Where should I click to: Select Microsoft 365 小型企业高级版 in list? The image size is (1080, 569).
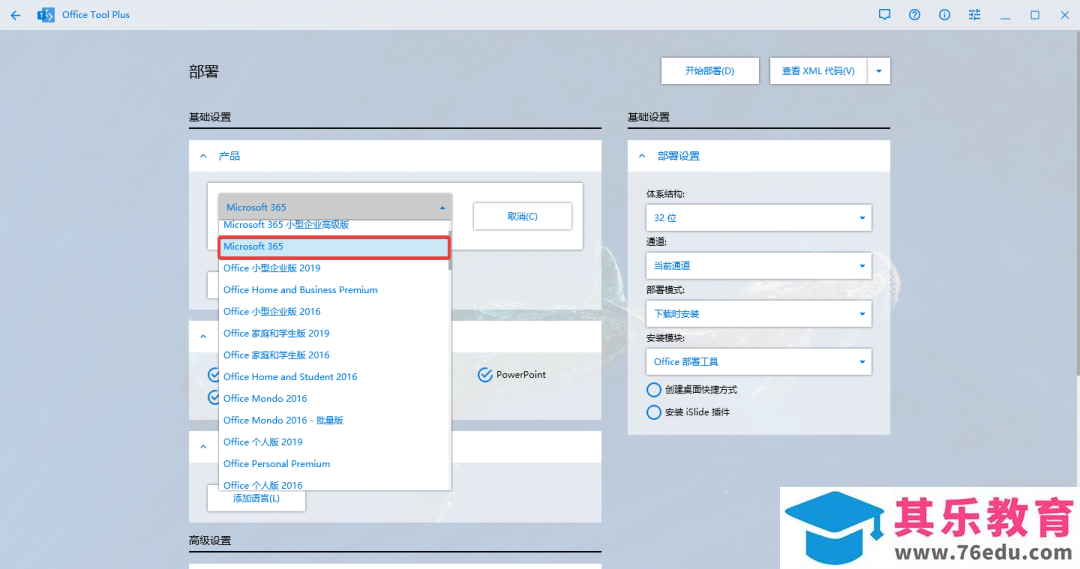coord(335,225)
